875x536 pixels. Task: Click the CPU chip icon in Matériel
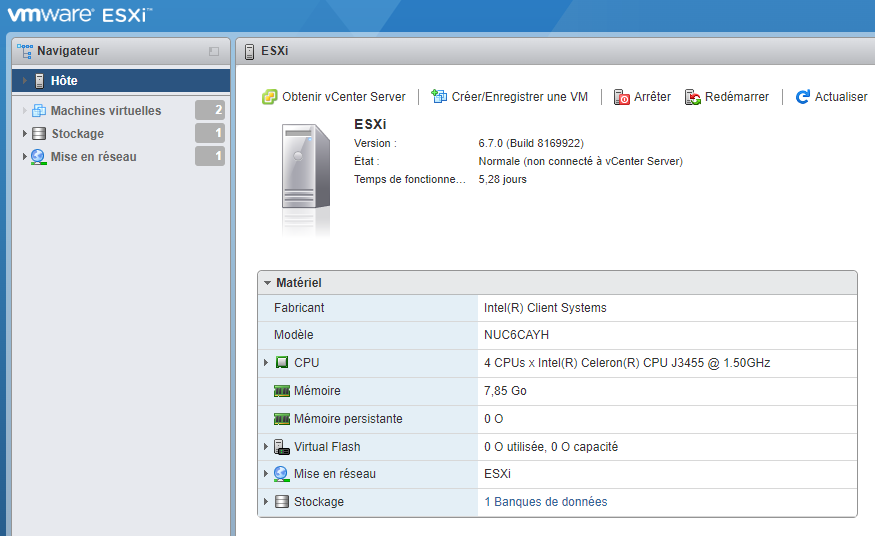(282, 363)
